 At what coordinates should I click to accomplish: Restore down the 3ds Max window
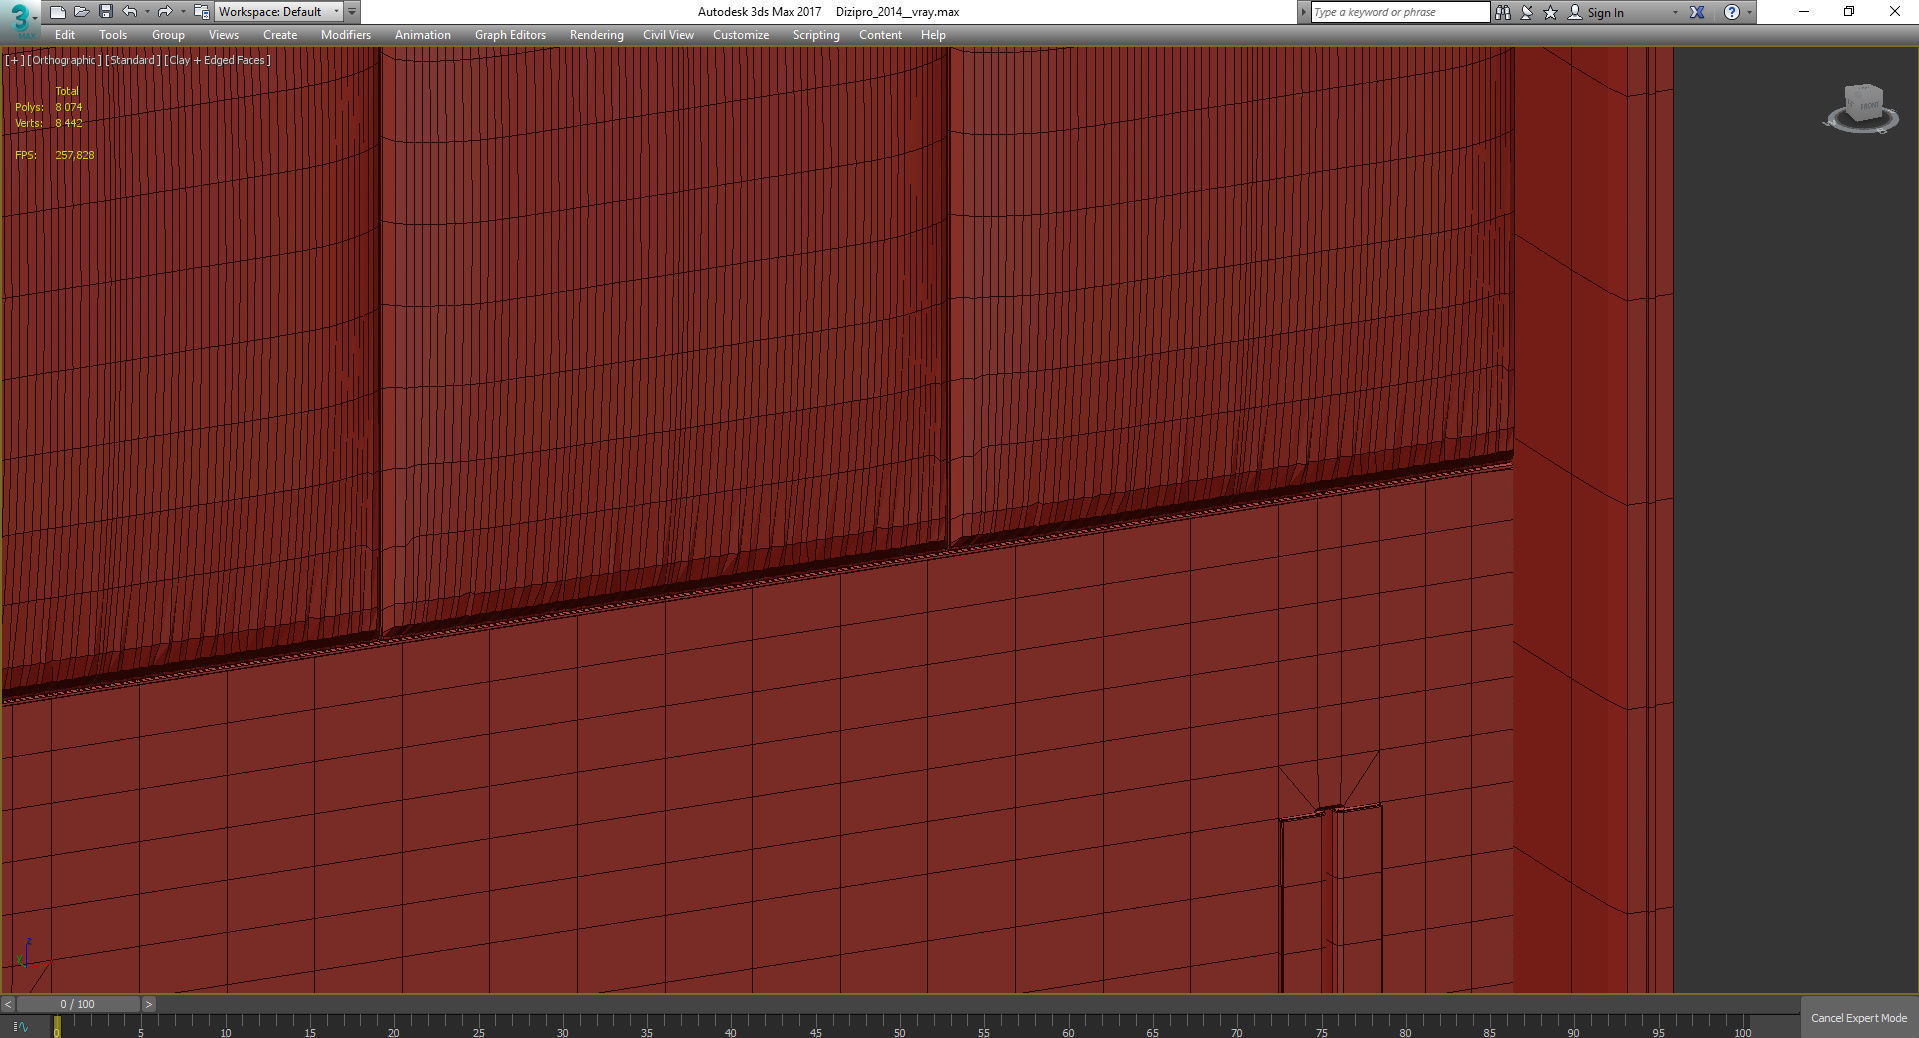pyautogui.click(x=1849, y=12)
